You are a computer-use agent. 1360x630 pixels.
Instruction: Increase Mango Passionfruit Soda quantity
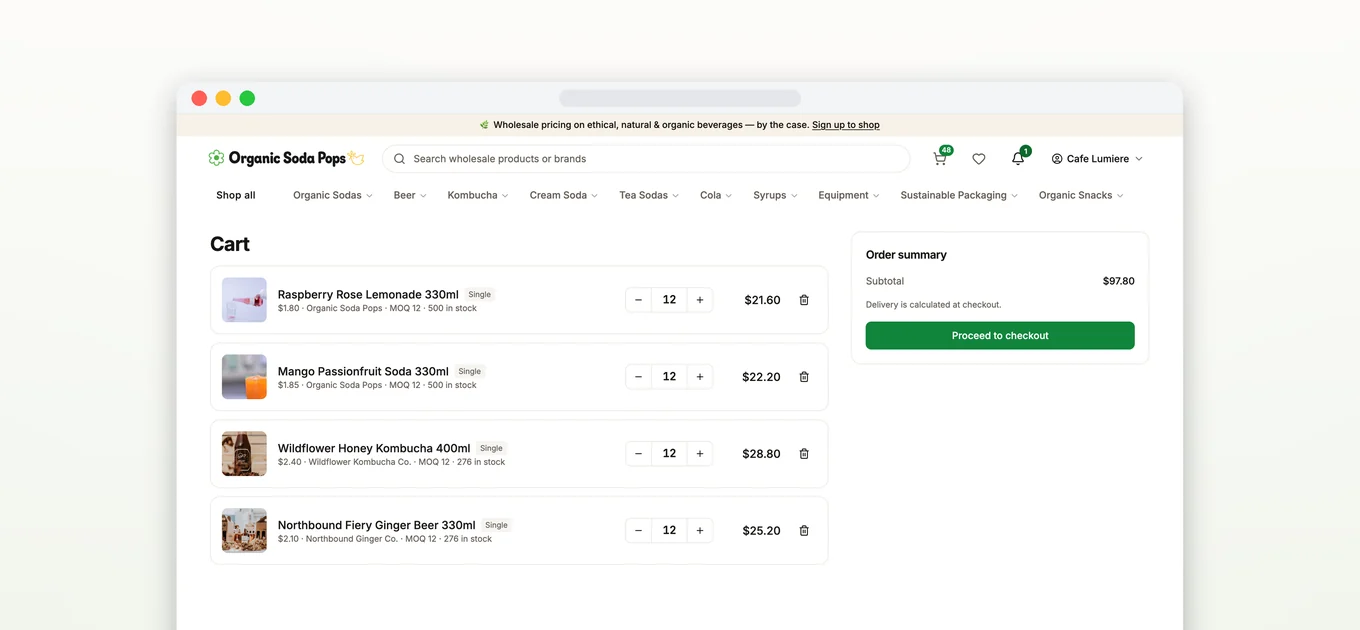700,377
